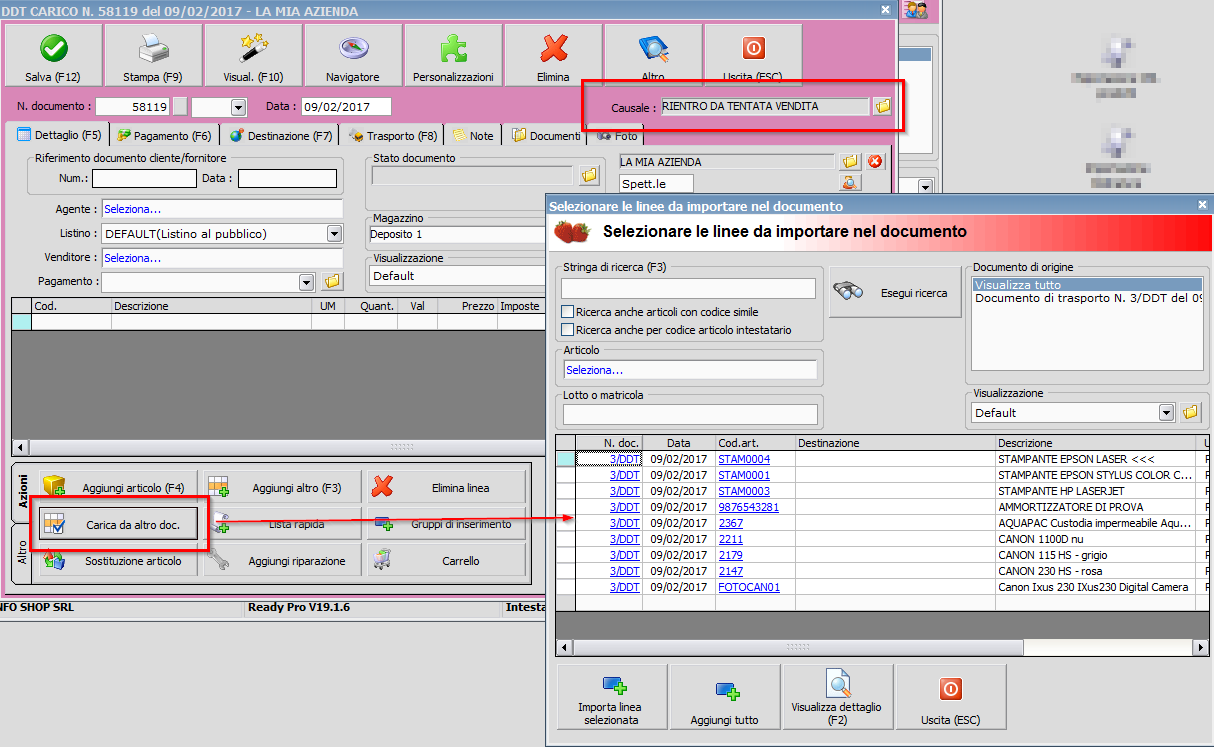Open the Navigatore compass button
Image resolution: width=1214 pixels, height=747 pixels.
tap(353, 55)
